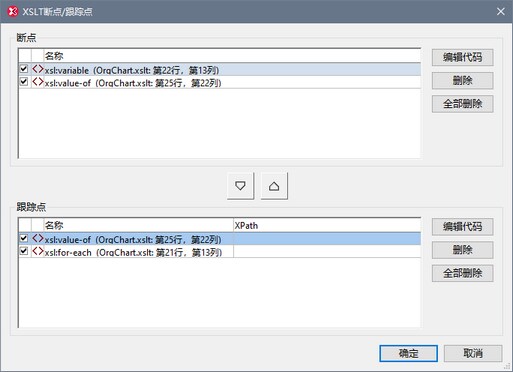Image resolution: width=513 pixels, height=372 pixels.
Task: Click the 取消 button
Action: (x=473, y=353)
